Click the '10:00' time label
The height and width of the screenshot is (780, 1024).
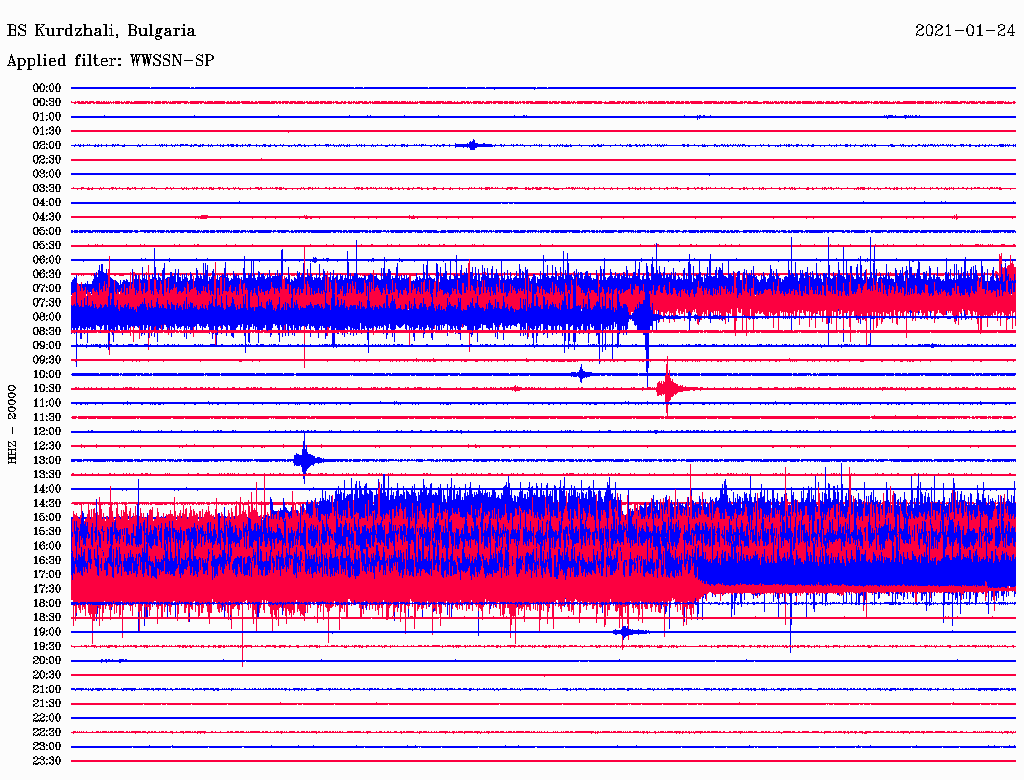point(47,374)
